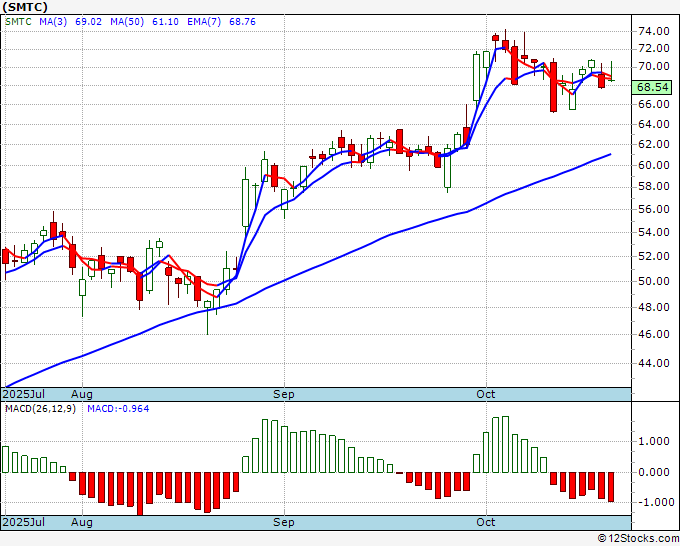
Task: Select the SMTC legend label
Action: pos(18,22)
